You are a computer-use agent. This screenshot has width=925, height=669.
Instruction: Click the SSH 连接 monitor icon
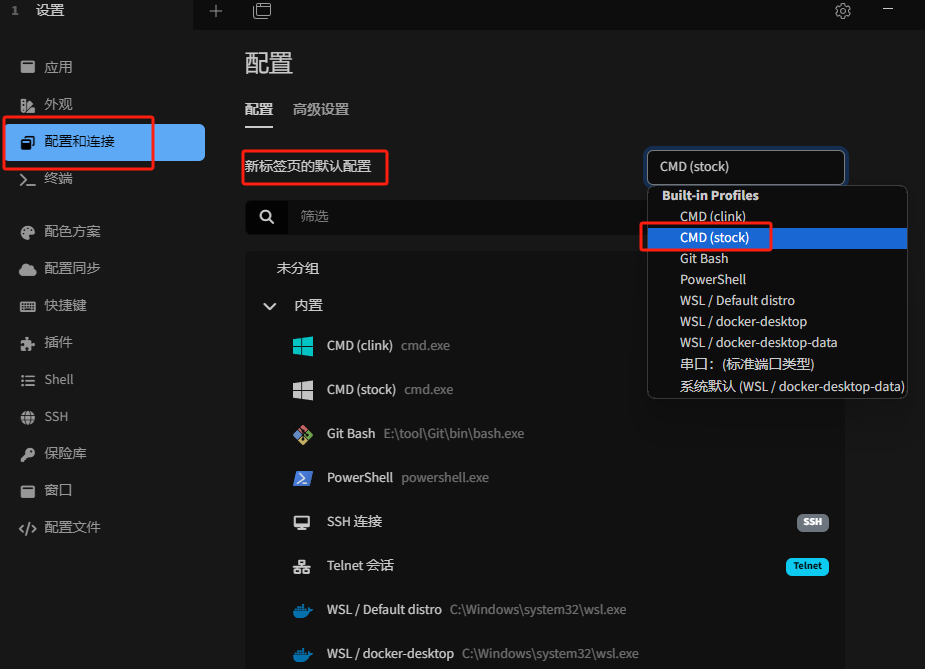point(302,522)
